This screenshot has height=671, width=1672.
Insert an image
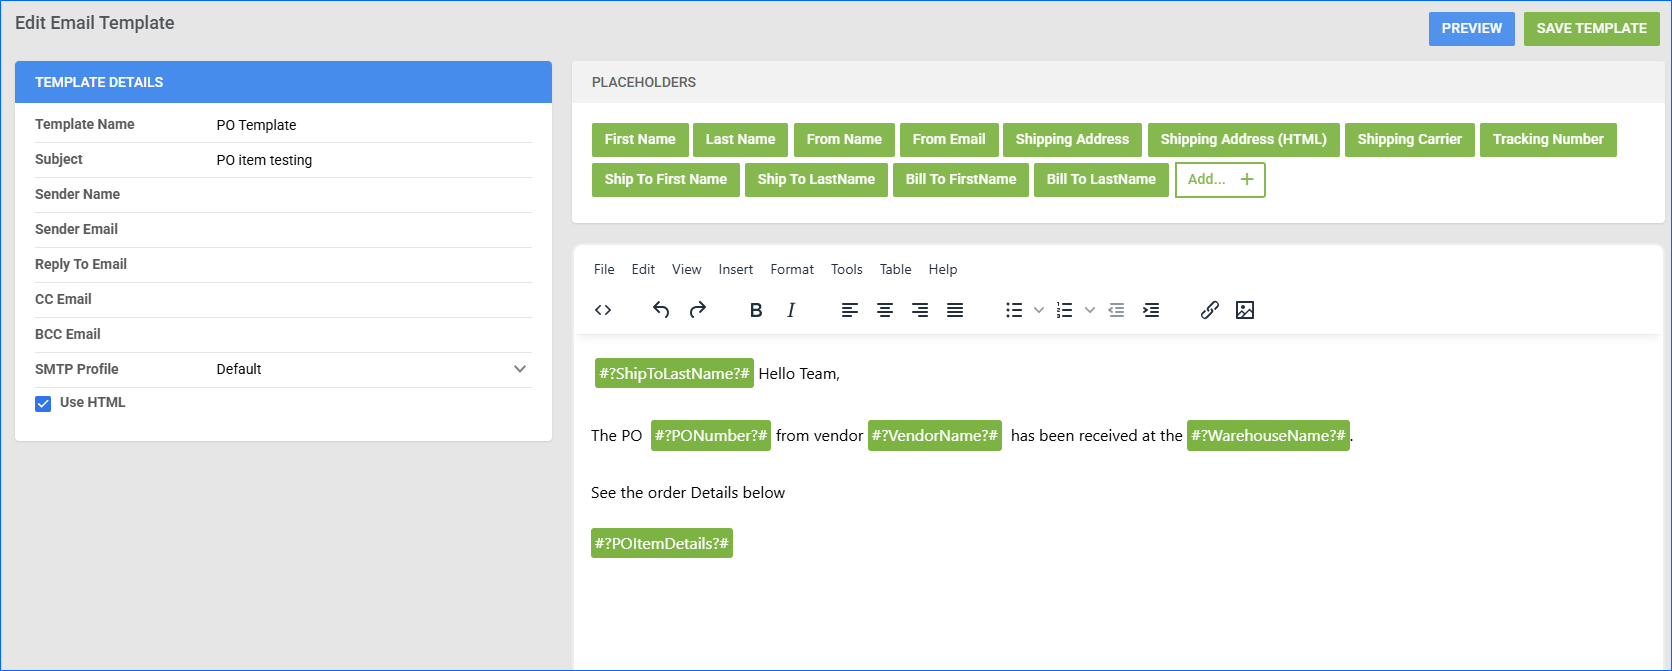(1245, 310)
